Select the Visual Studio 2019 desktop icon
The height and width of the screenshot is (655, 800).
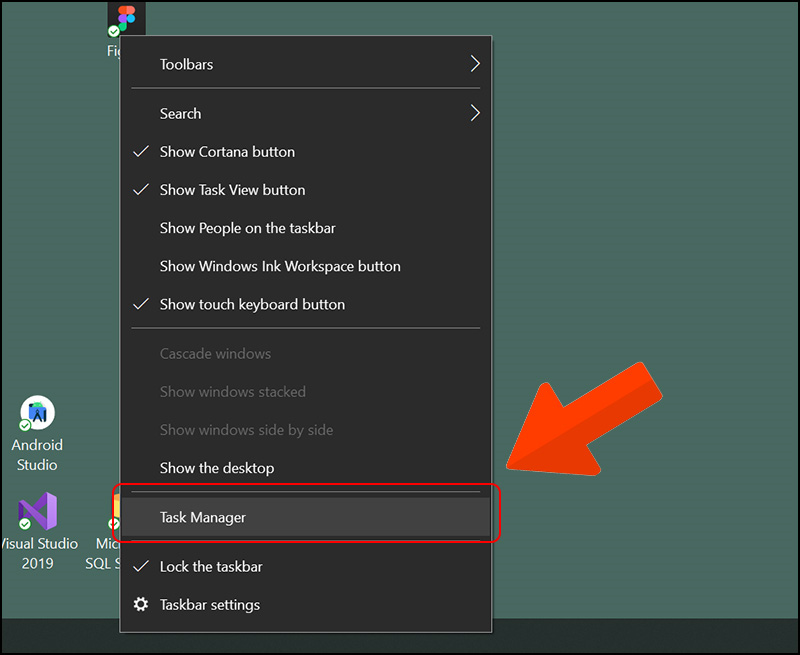tap(37, 513)
